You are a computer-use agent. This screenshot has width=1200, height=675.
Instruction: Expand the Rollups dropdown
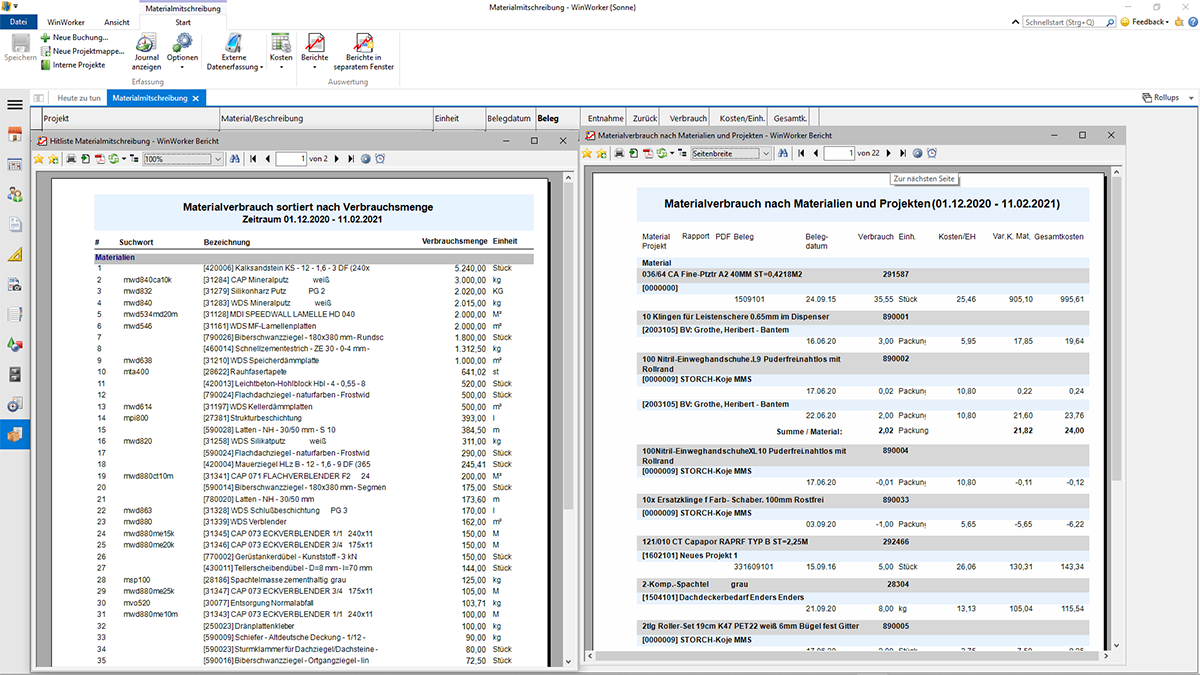coord(1166,98)
